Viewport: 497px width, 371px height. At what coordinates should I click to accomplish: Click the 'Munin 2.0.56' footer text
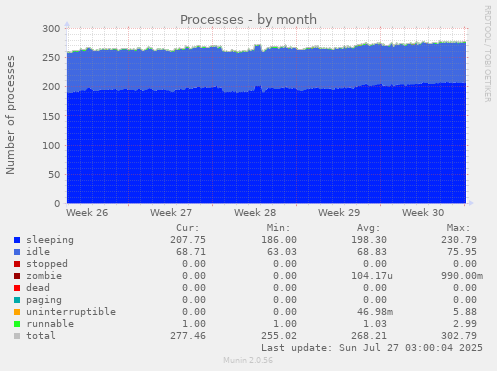pyautogui.click(x=248, y=360)
